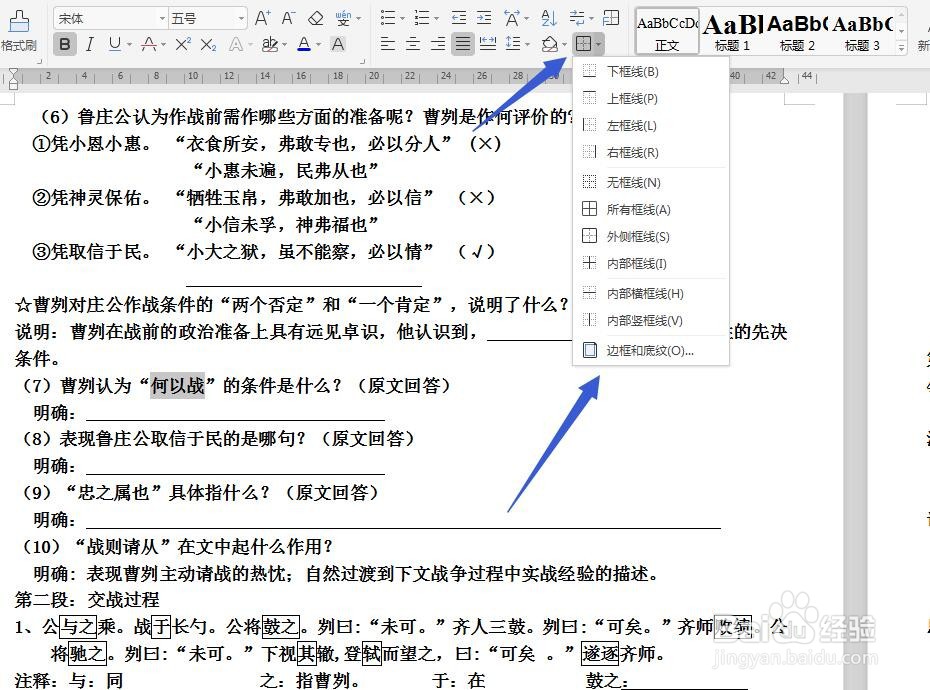Image resolution: width=930 pixels, height=690 pixels.
Task: Clear formatting with the eraser icon
Action: pyautogui.click(x=316, y=16)
